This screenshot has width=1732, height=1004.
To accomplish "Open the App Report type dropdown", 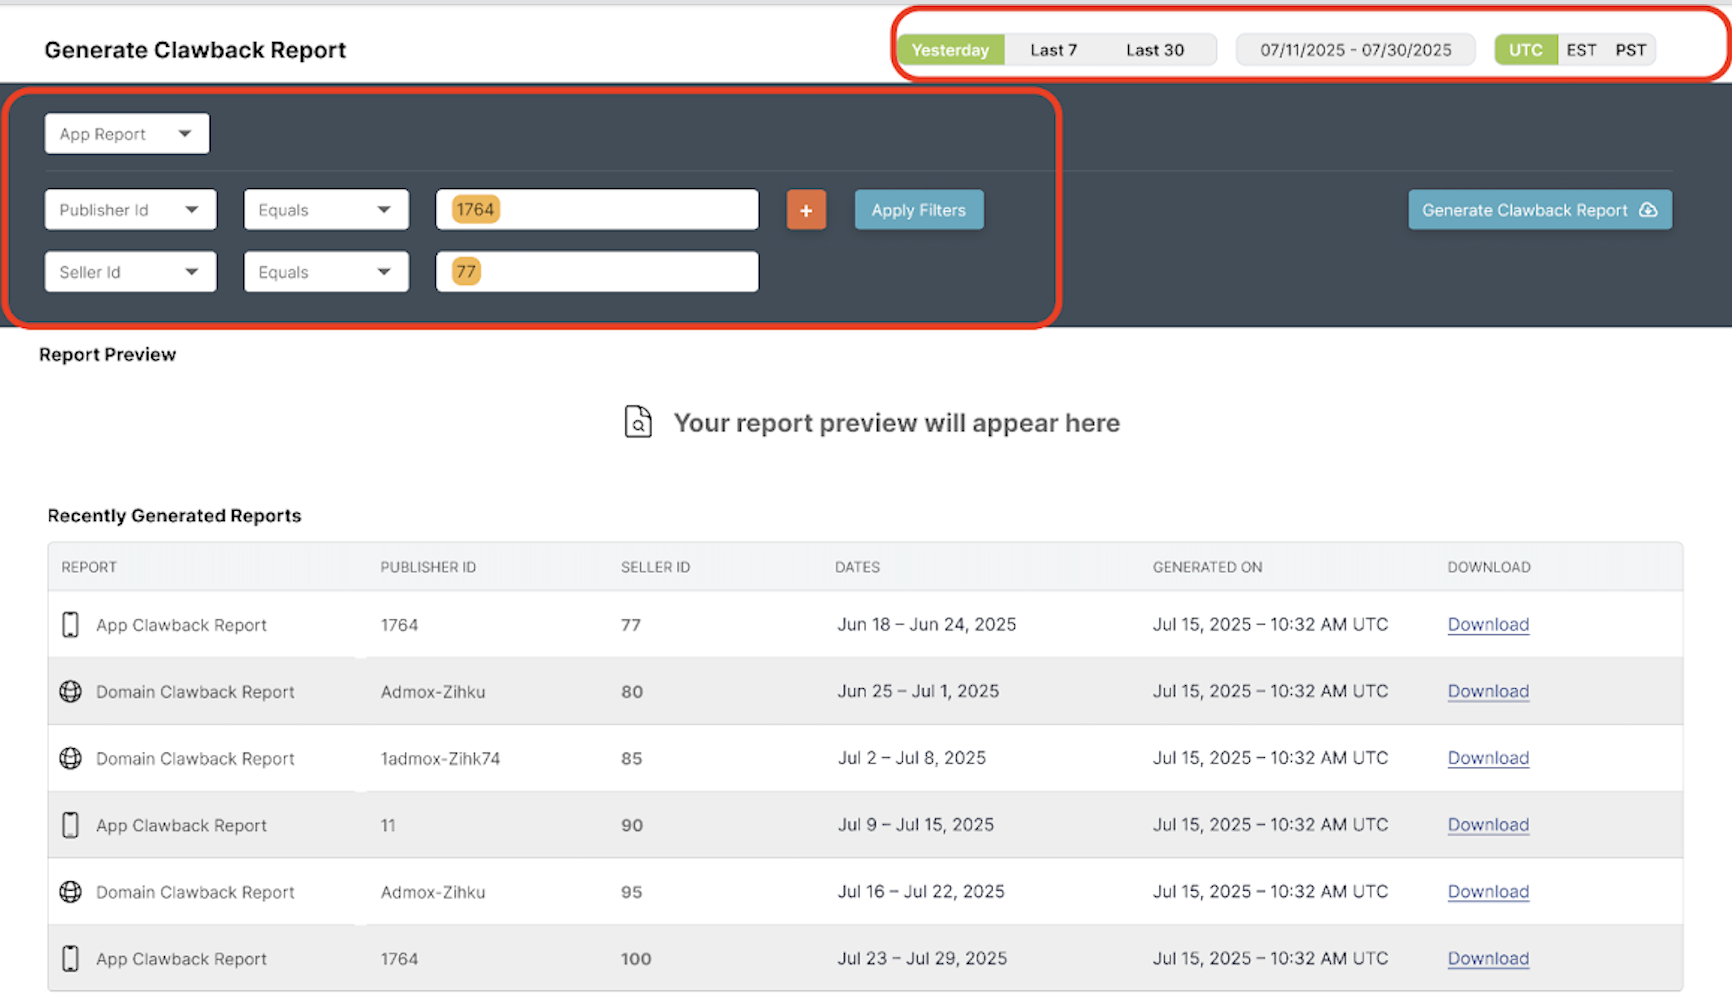I will [x=127, y=134].
